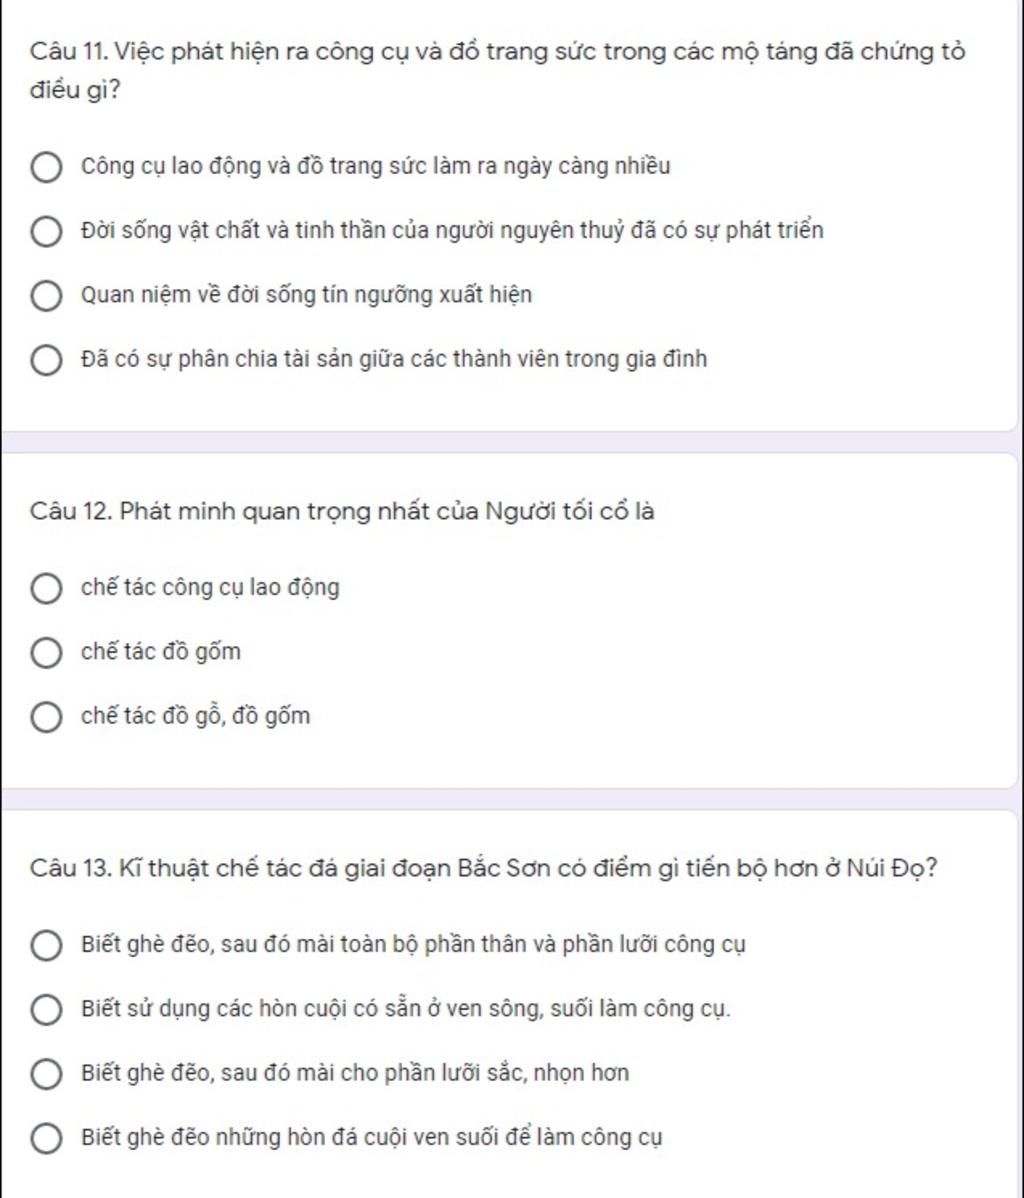The image size is (1024, 1198).
Task: Select "Công cụ lao động và đồ trang sức làm ra ngày càng nhiều"
Action: point(46,167)
